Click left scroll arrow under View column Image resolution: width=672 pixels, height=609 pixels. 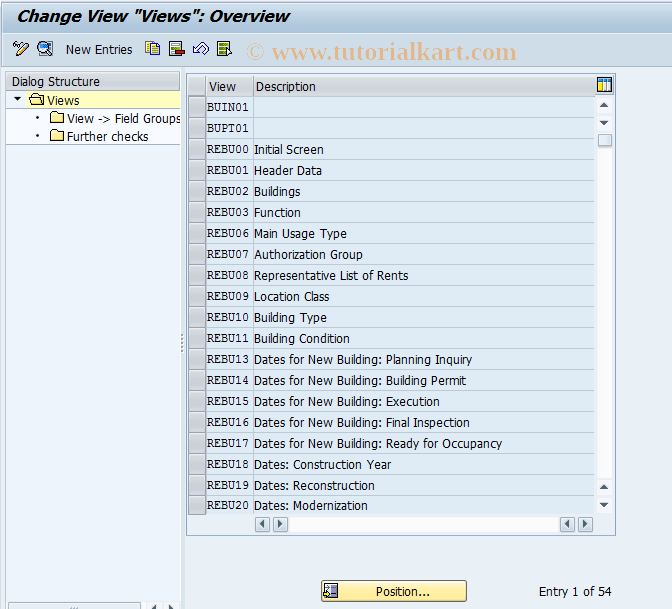[x=262, y=524]
